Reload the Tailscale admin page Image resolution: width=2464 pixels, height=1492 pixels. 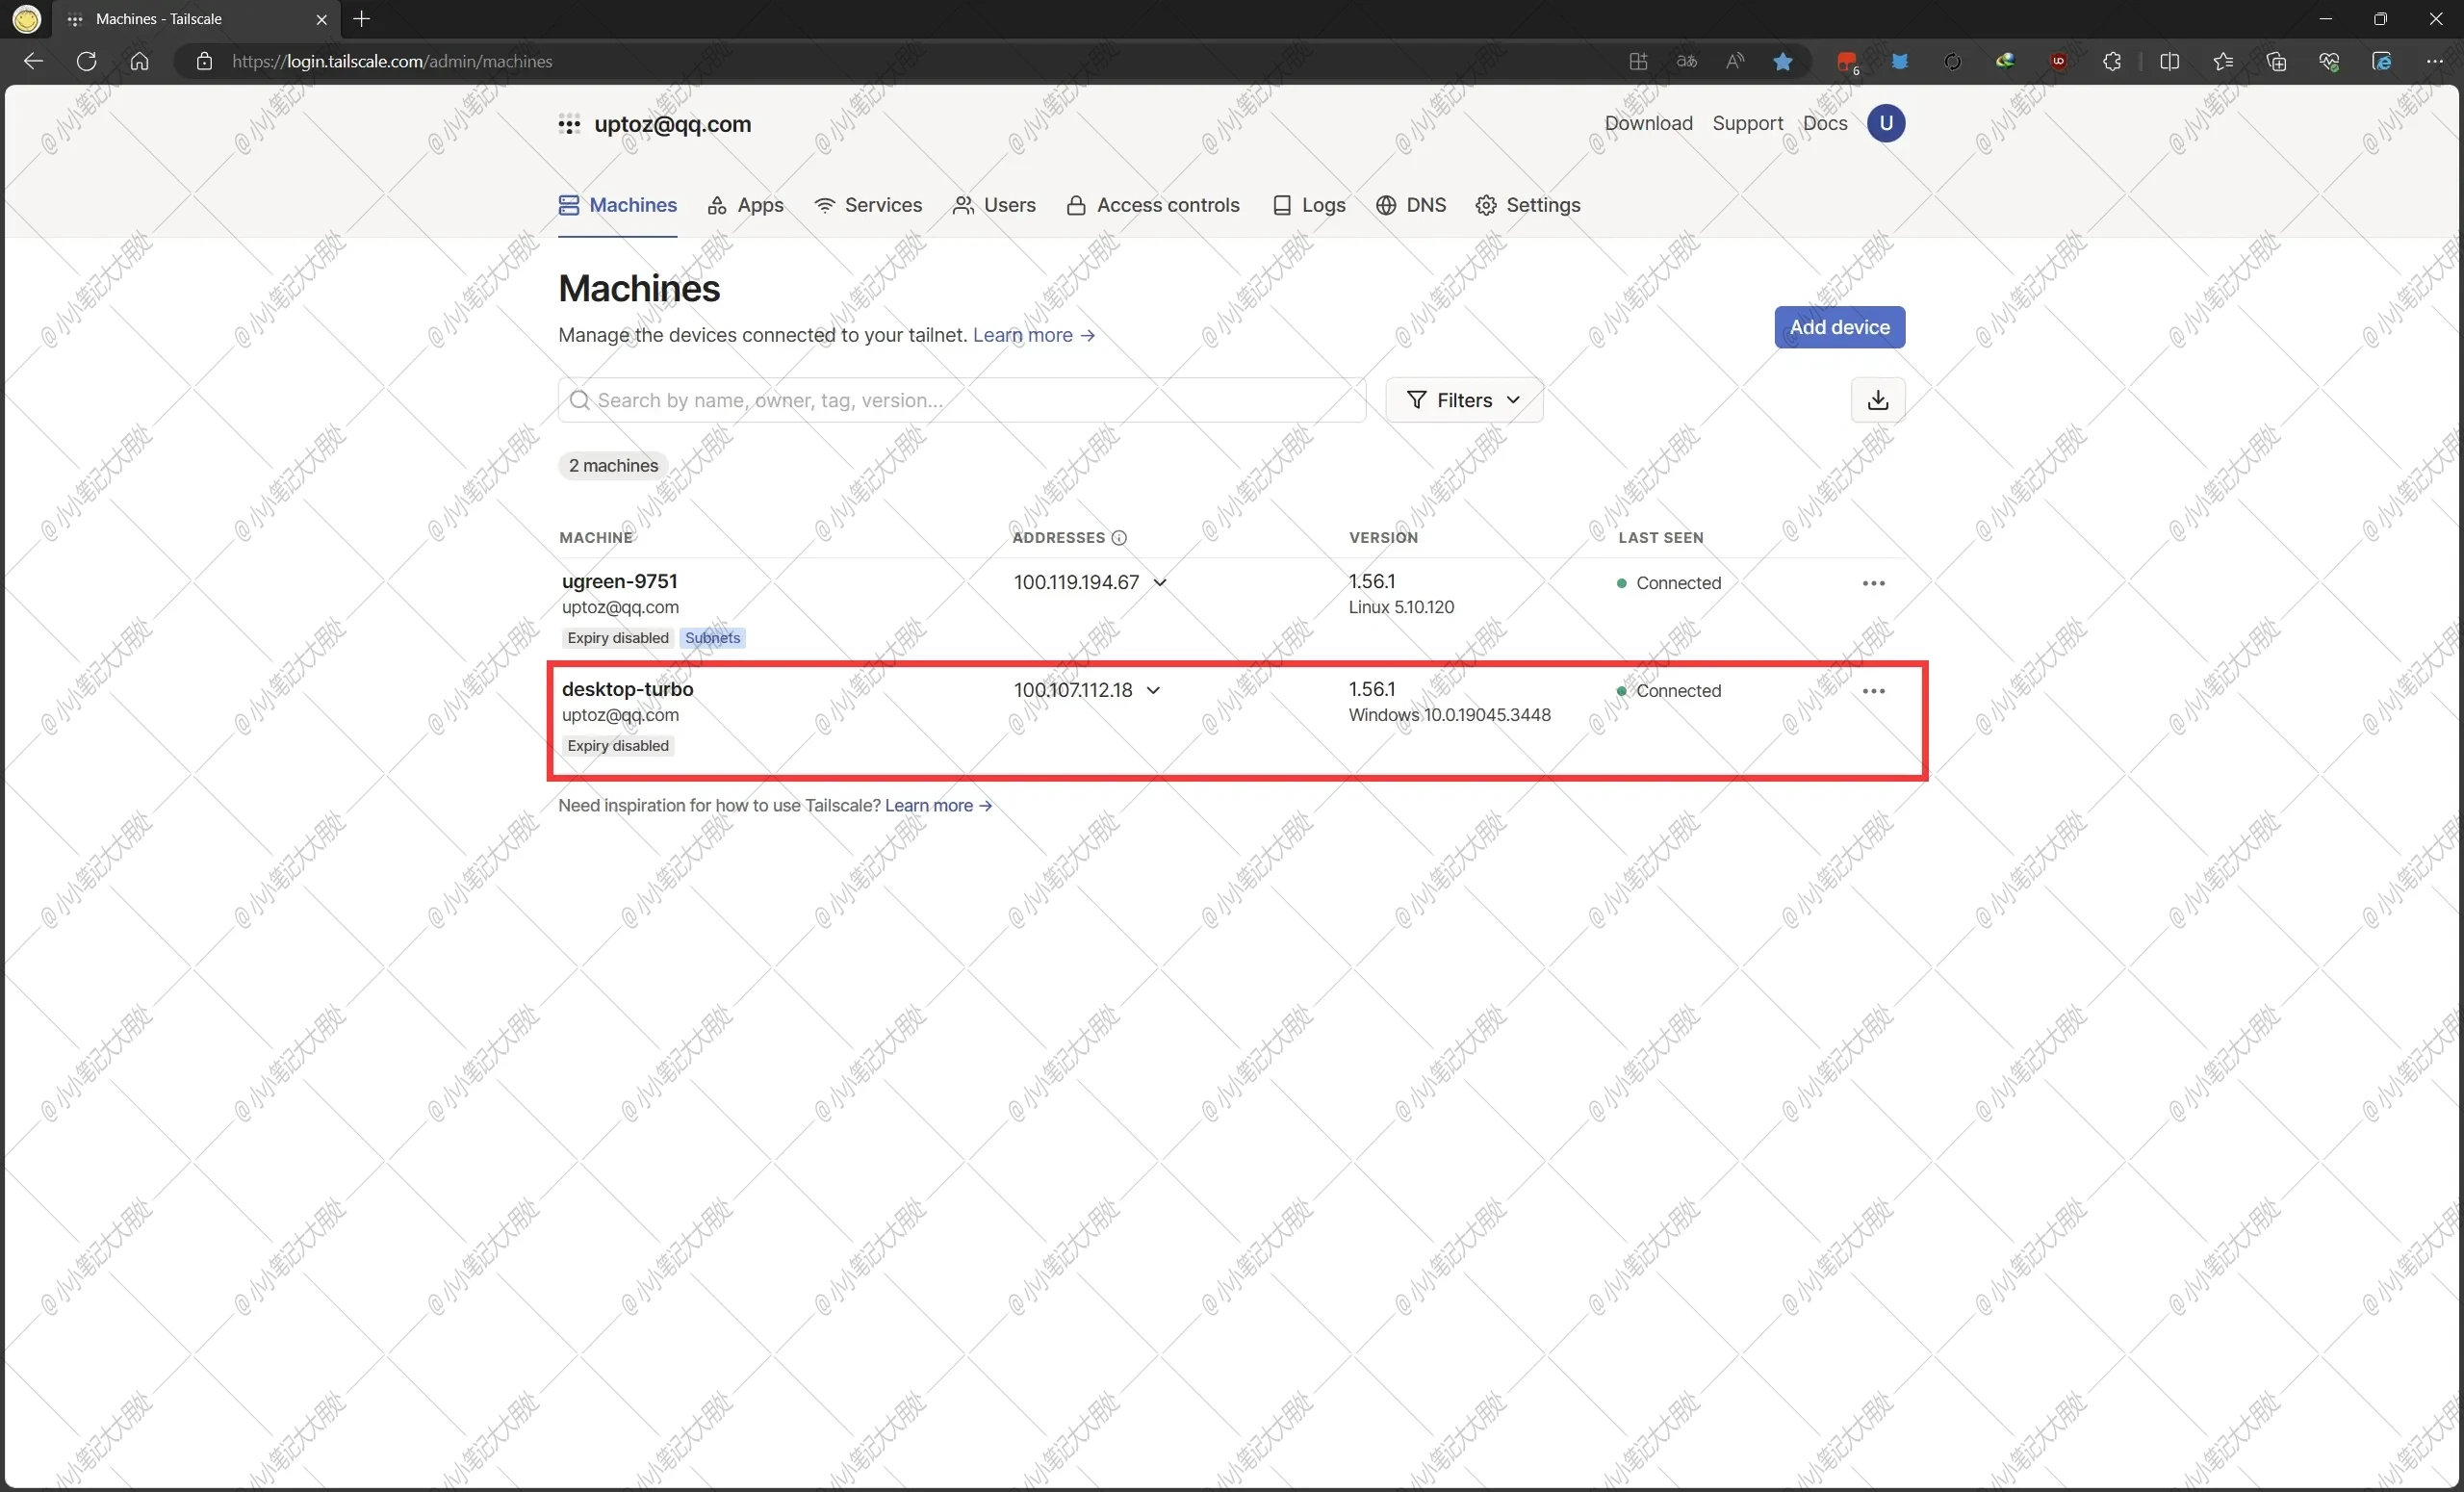click(x=86, y=61)
